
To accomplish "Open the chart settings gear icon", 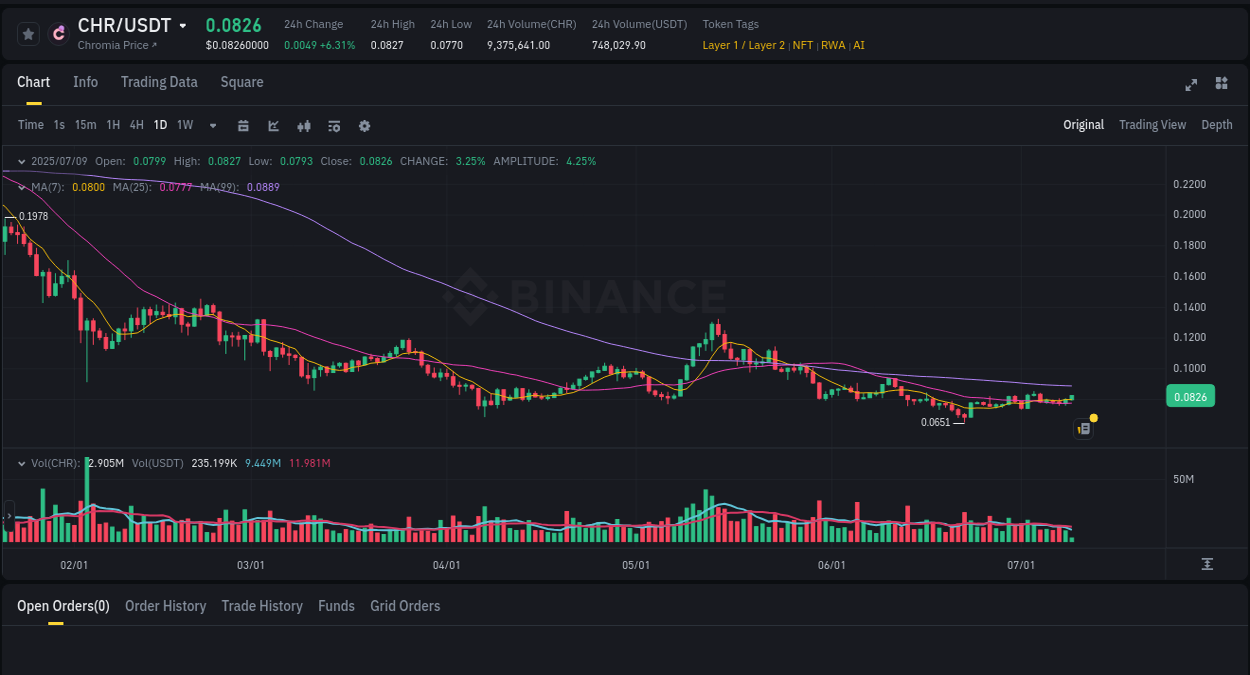I will [364, 125].
